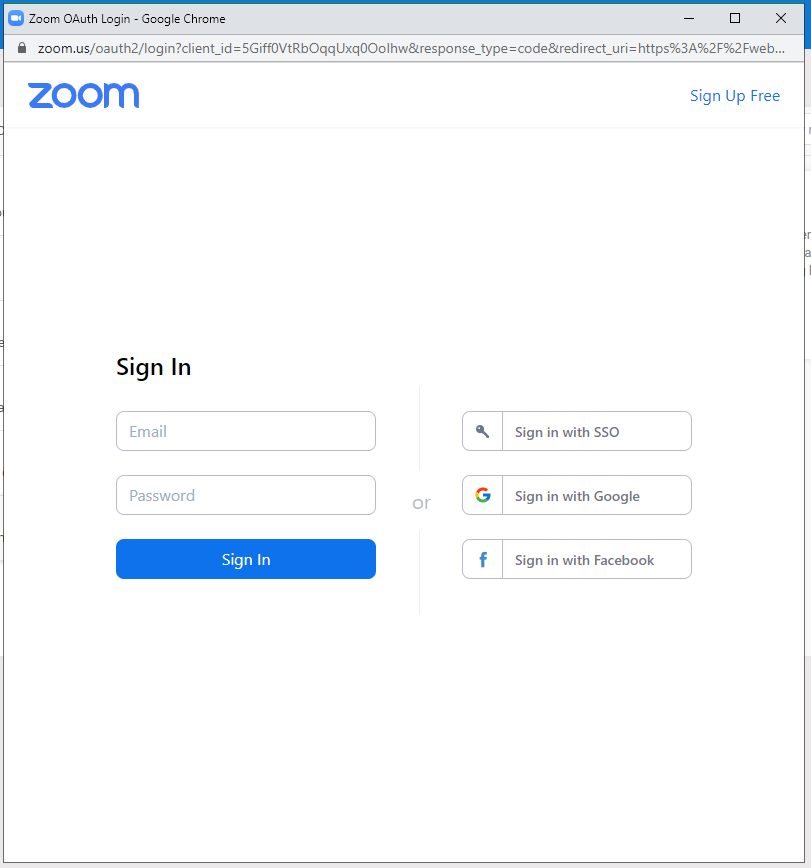The width and height of the screenshot is (811, 868).
Task: Click the padlock icon beside the URL
Action: coord(22,48)
